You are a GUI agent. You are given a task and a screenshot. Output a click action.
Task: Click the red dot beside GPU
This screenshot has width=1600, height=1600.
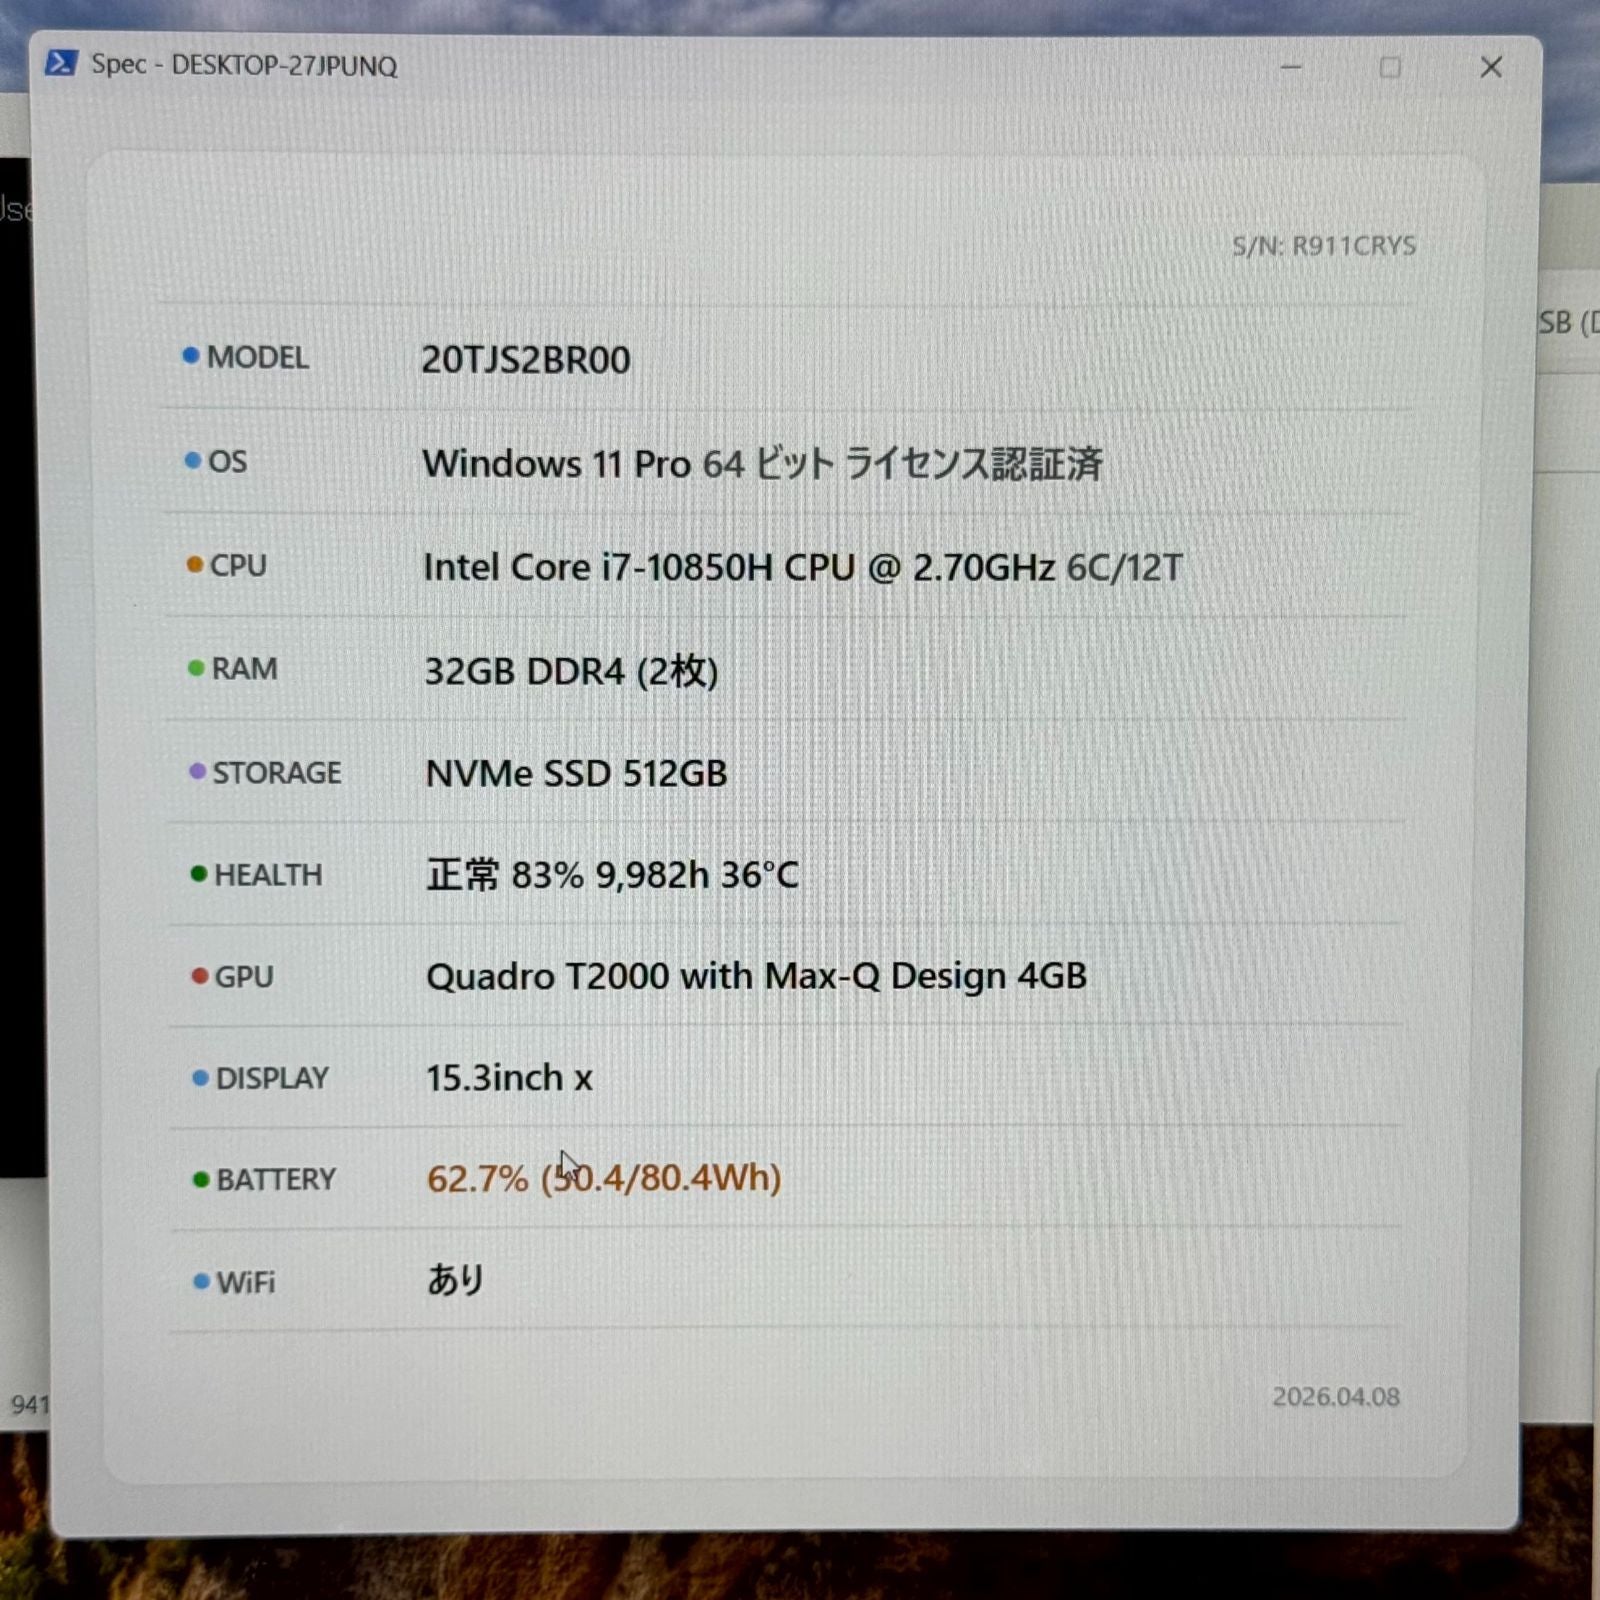200,976
